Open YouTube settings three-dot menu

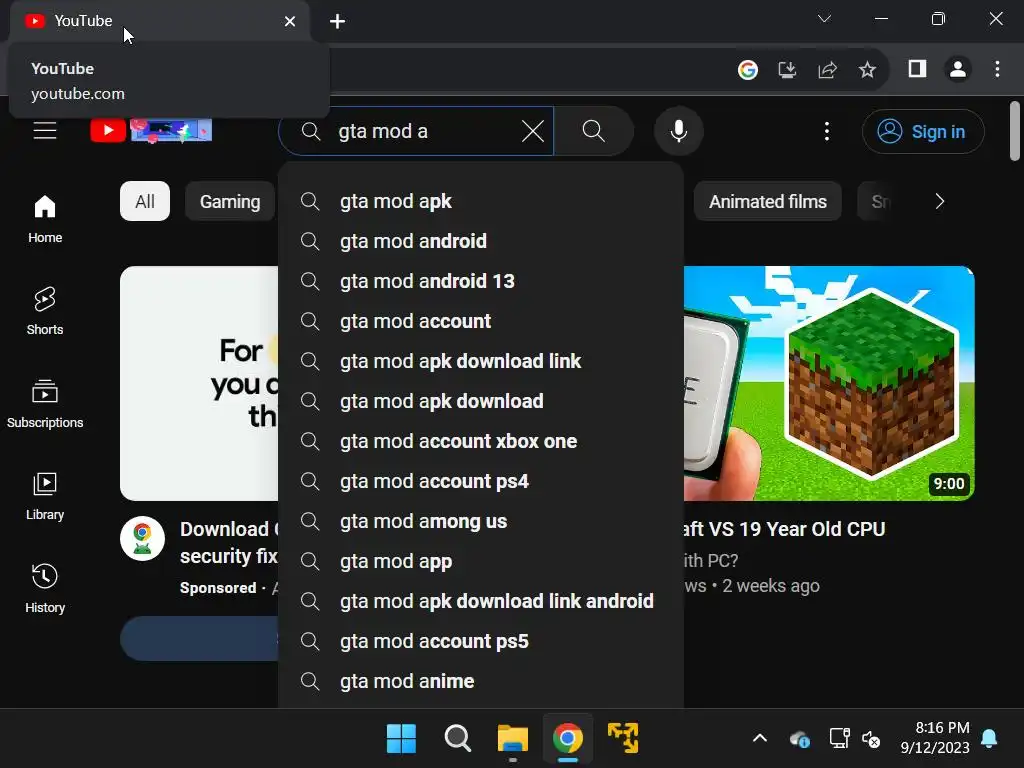(x=827, y=131)
